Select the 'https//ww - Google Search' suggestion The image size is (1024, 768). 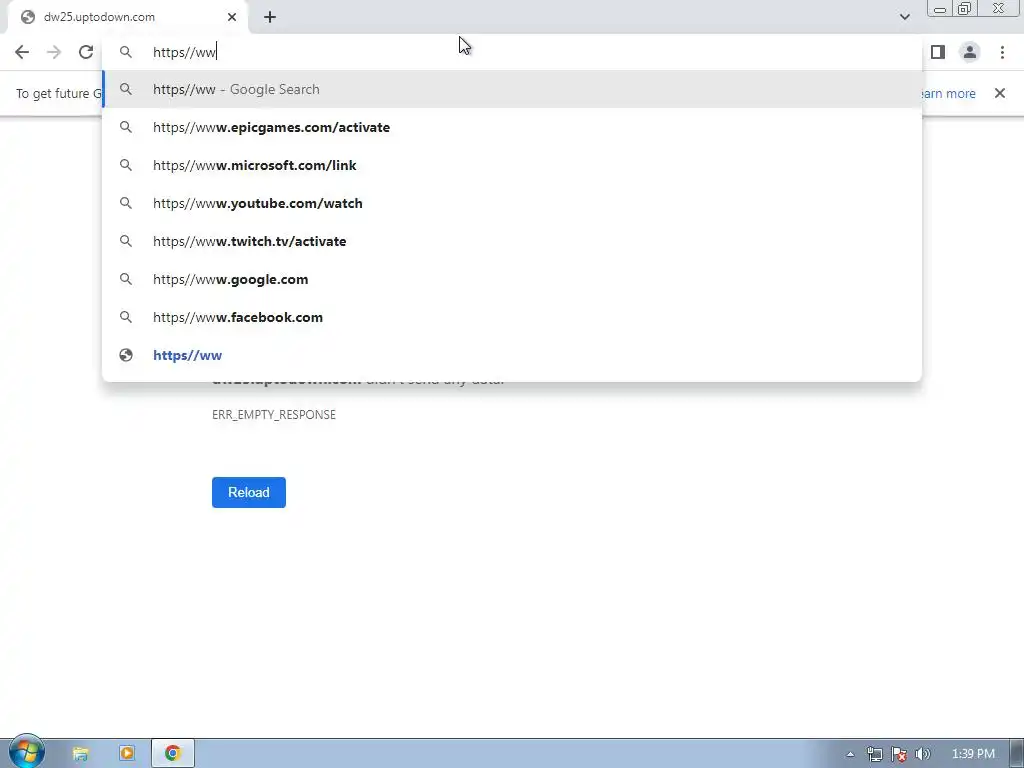[x=512, y=89]
